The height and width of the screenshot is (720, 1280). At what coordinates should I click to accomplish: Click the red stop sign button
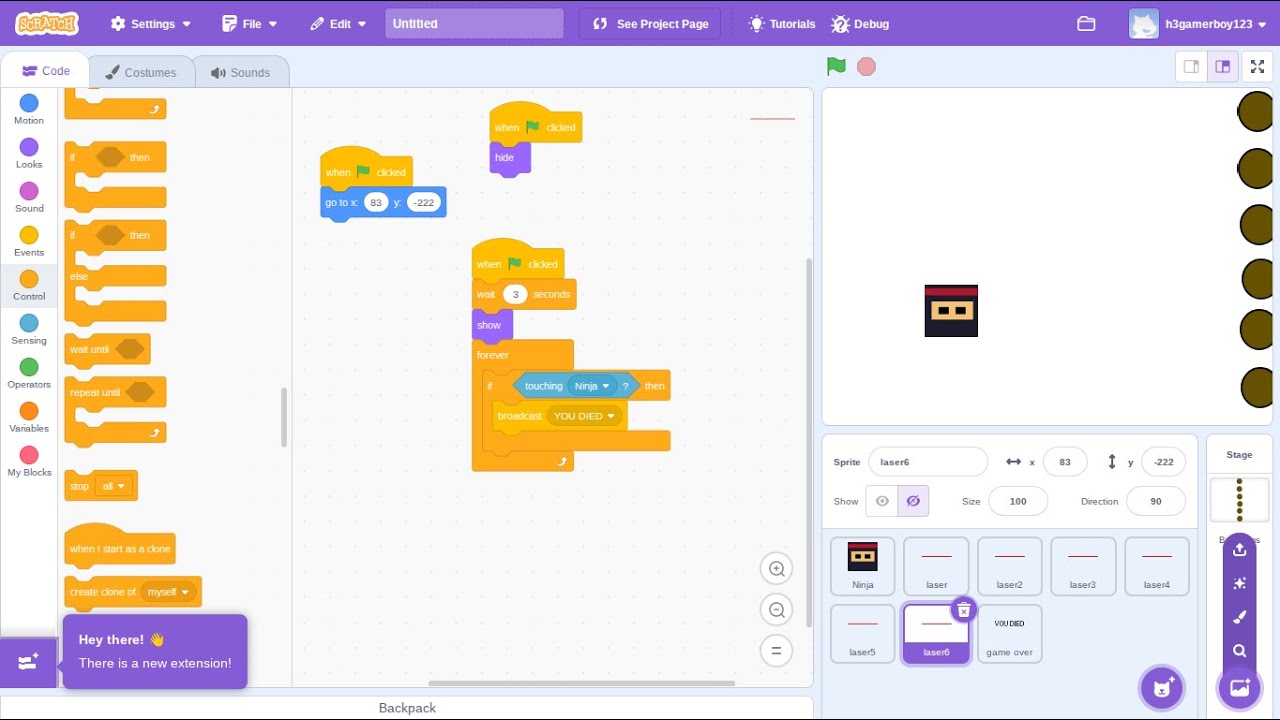pyautogui.click(x=867, y=67)
